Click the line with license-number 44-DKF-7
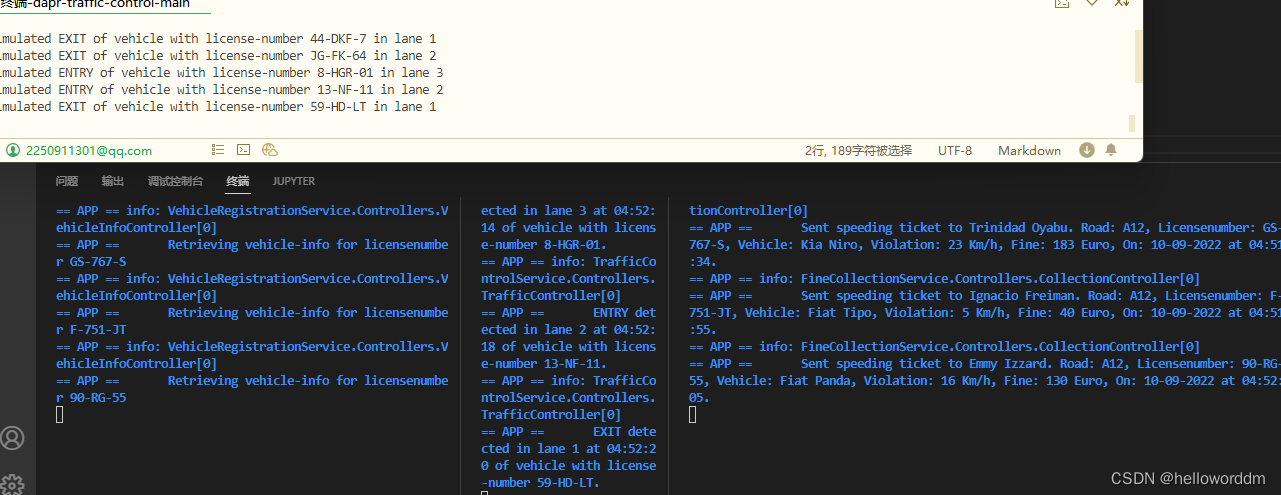 click(x=218, y=38)
